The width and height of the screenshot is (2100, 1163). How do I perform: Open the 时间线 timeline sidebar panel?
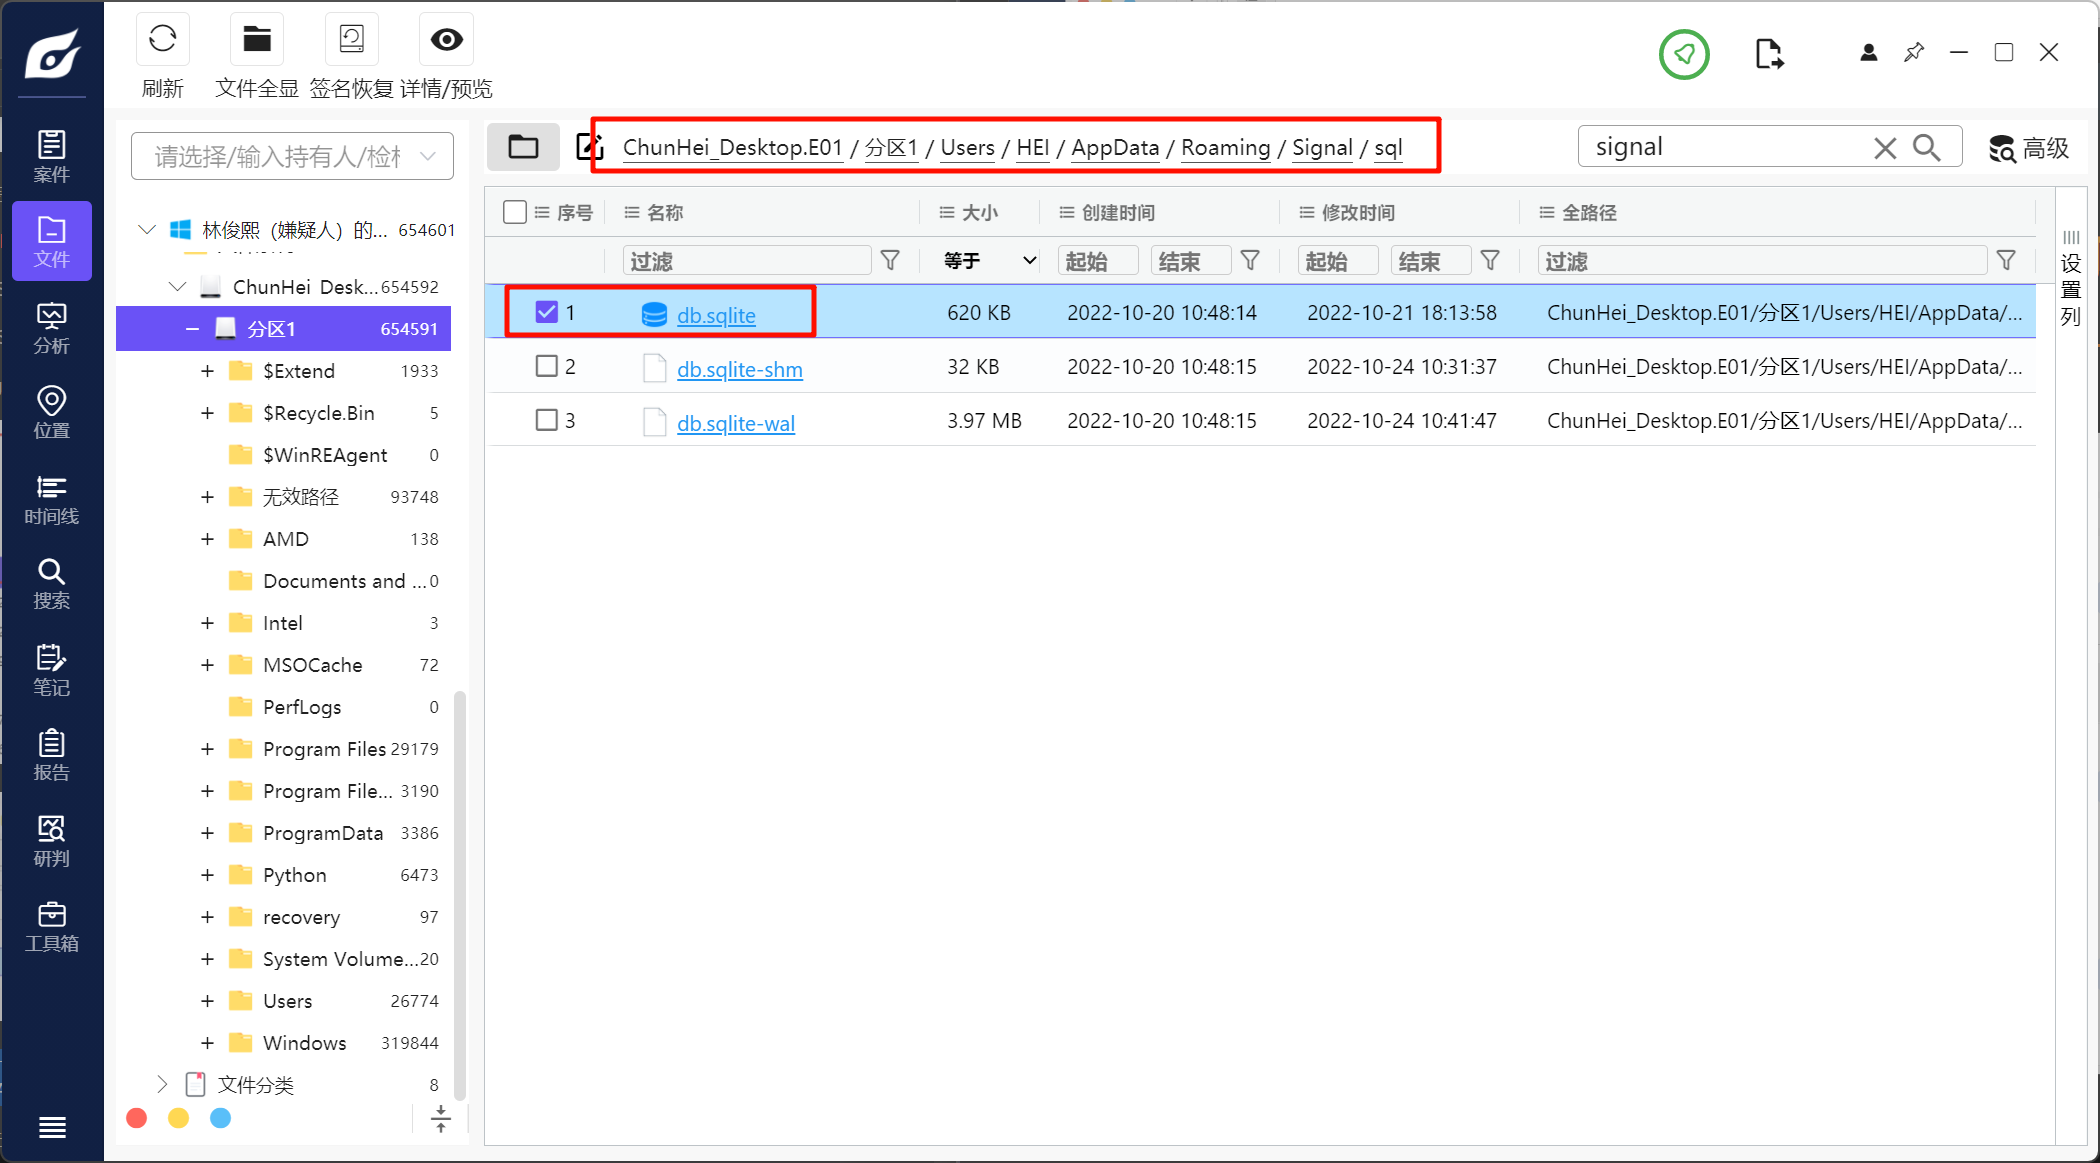click(51, 499)
